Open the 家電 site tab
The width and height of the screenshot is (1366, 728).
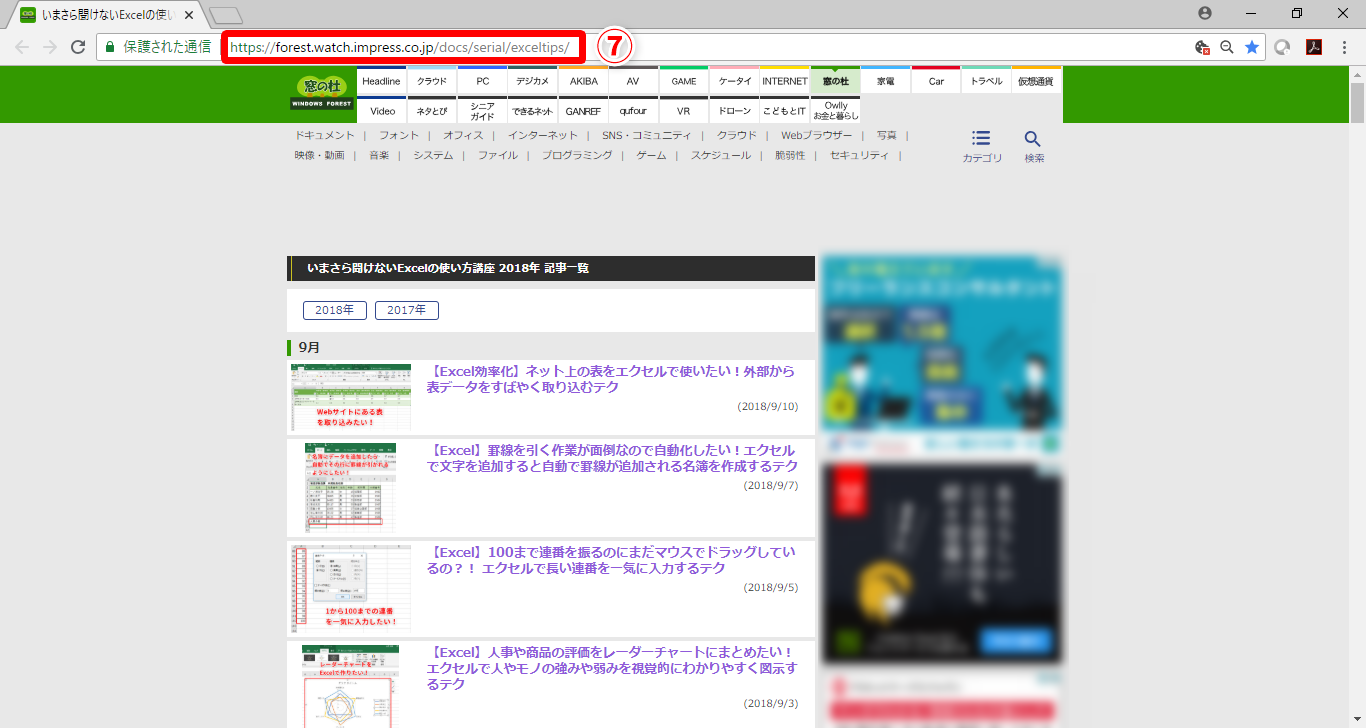coord(886,81)
